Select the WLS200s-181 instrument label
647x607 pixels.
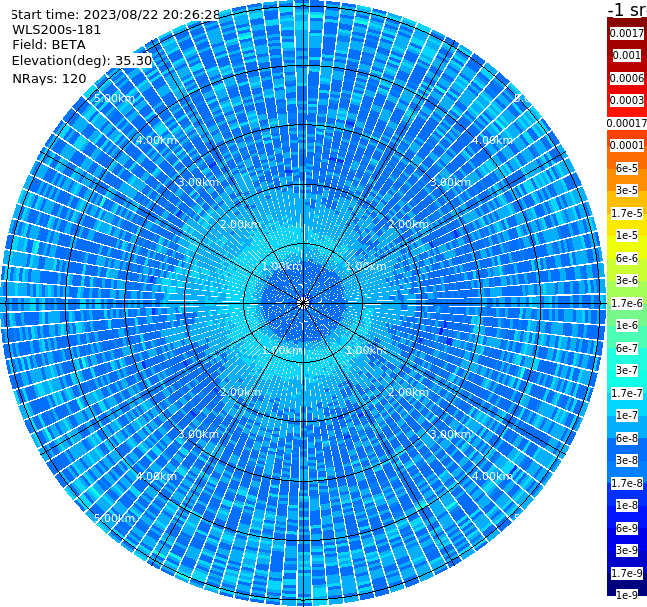point(57,30)
